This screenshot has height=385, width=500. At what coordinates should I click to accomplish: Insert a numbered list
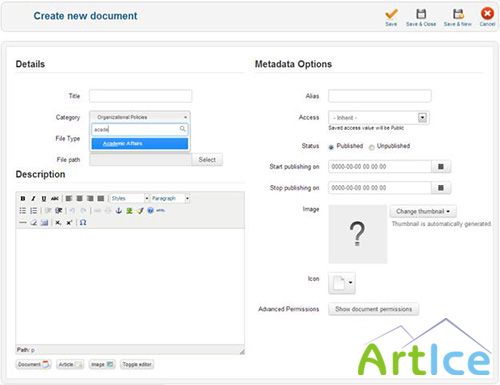point(33,211)
